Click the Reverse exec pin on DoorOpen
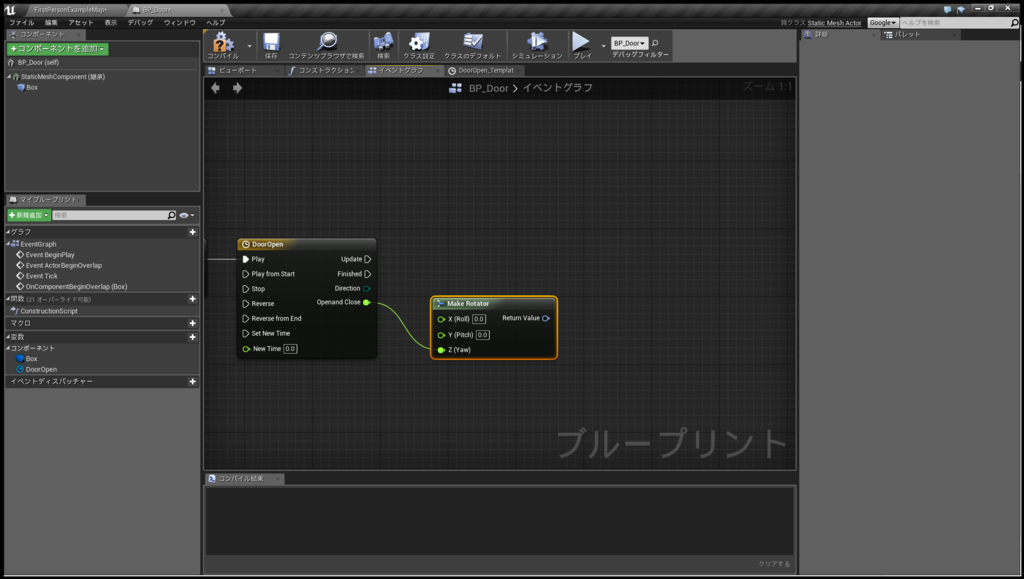The width and height of the screenshot is (1024, 579). [x=246, y=304]
